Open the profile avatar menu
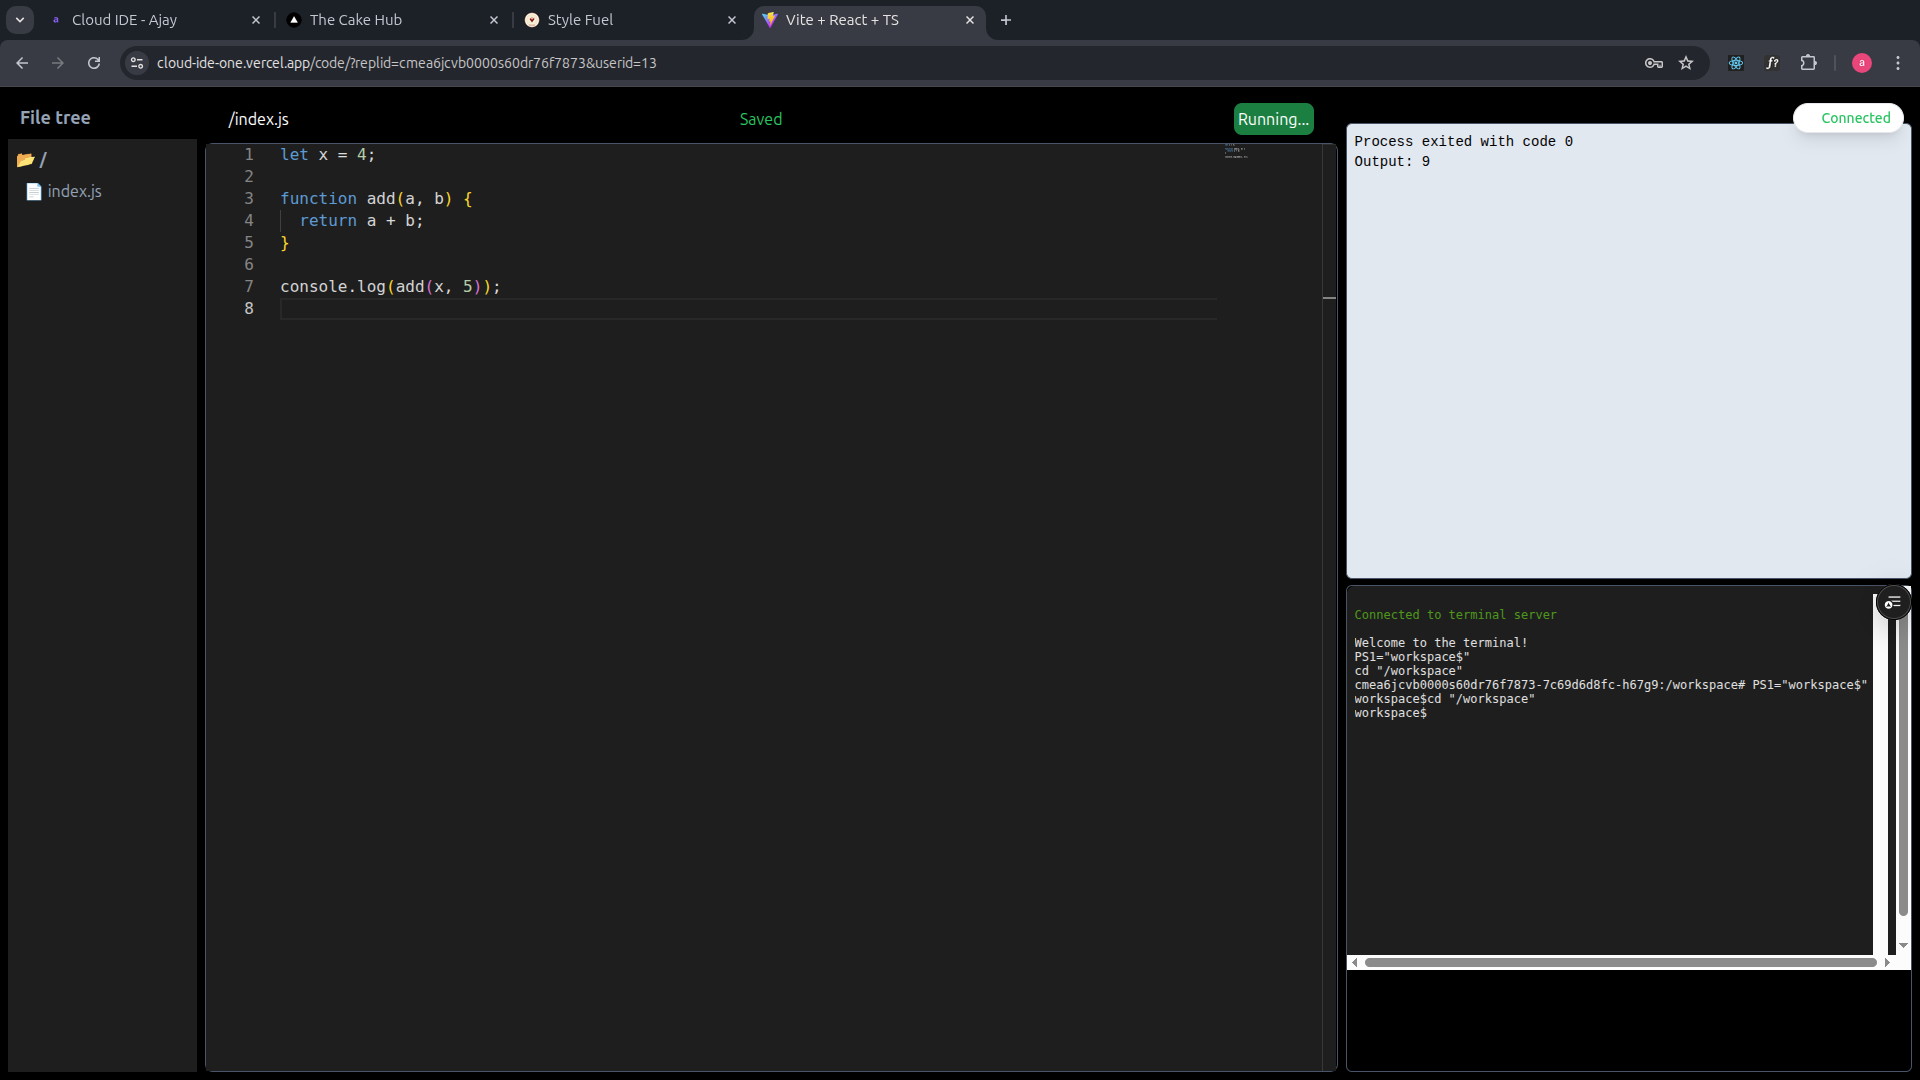 tap(1862, 63)
